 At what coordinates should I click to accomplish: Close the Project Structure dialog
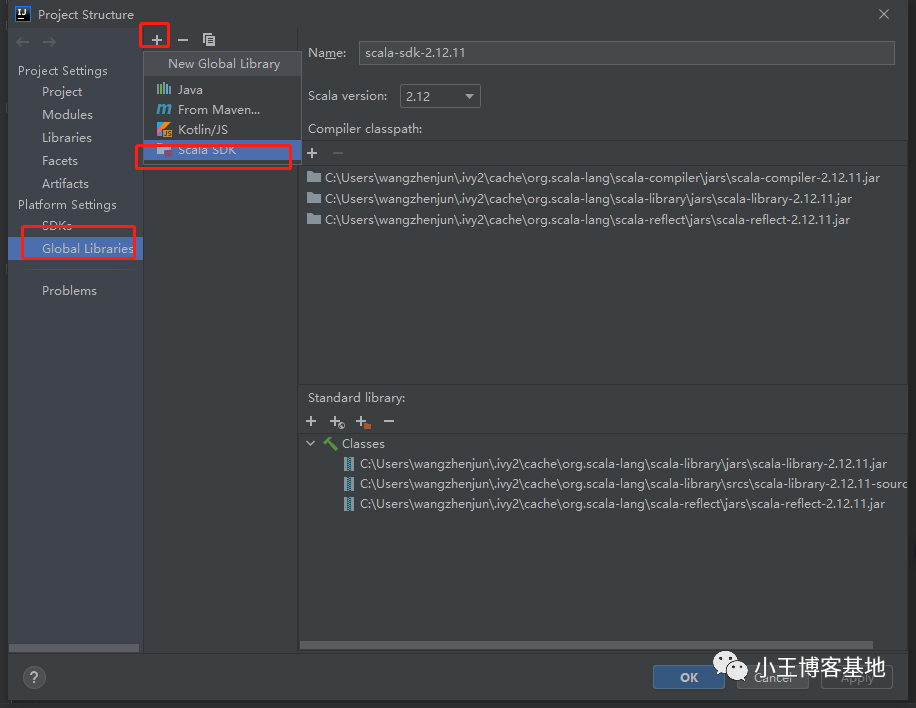884,14
